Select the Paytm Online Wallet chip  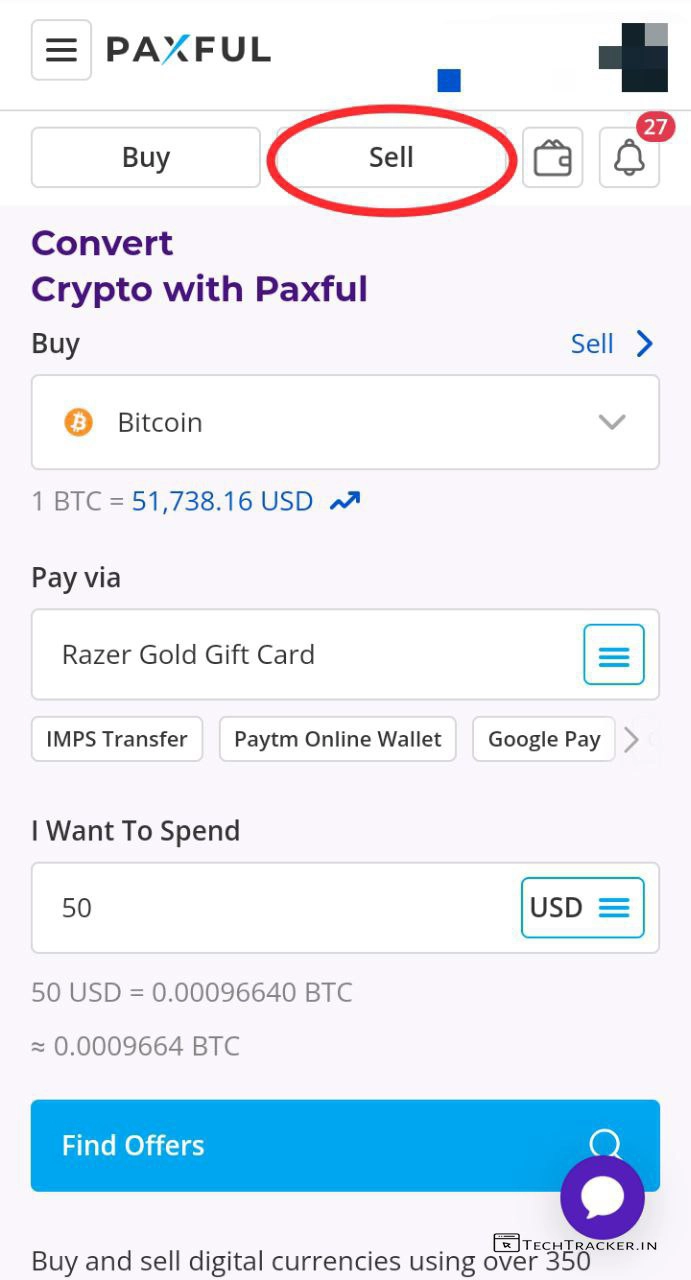(x=337, y=739)
